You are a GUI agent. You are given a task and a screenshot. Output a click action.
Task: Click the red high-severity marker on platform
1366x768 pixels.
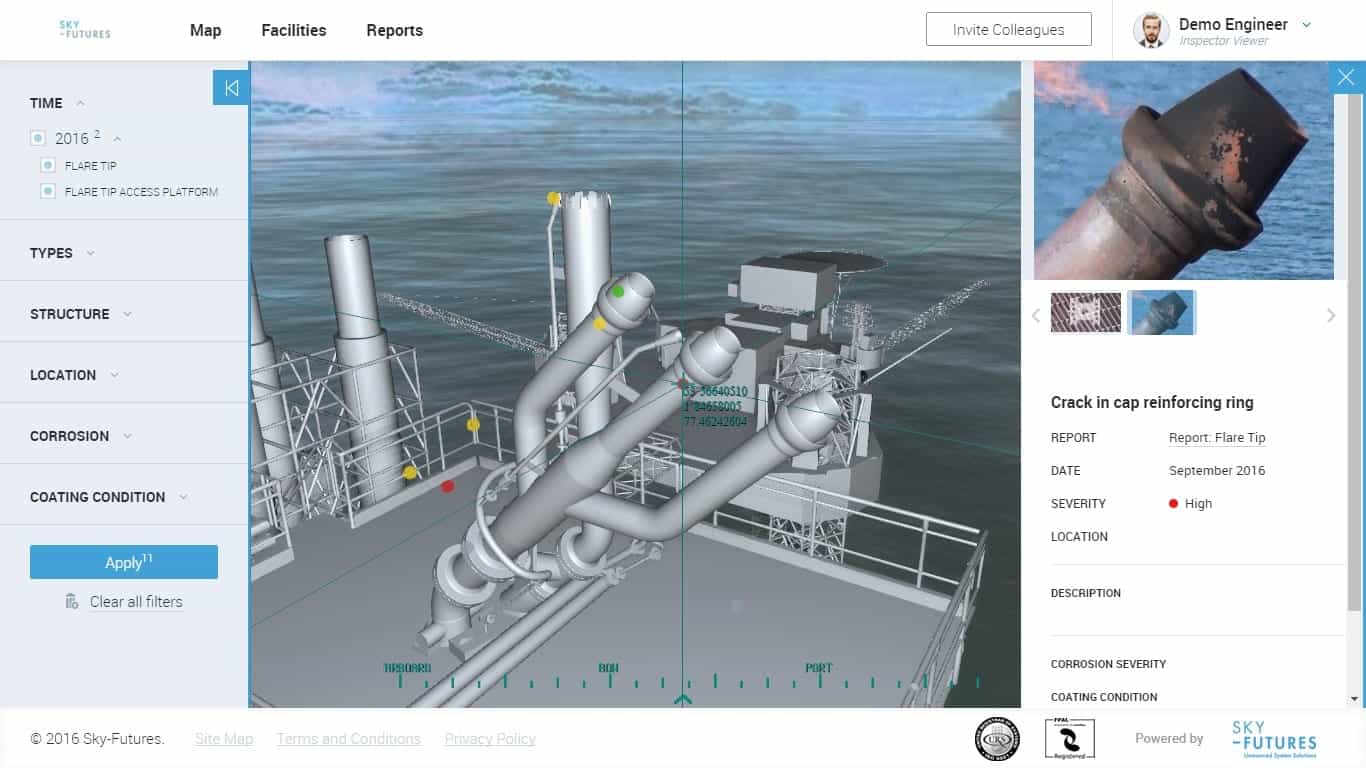(448, 486)
